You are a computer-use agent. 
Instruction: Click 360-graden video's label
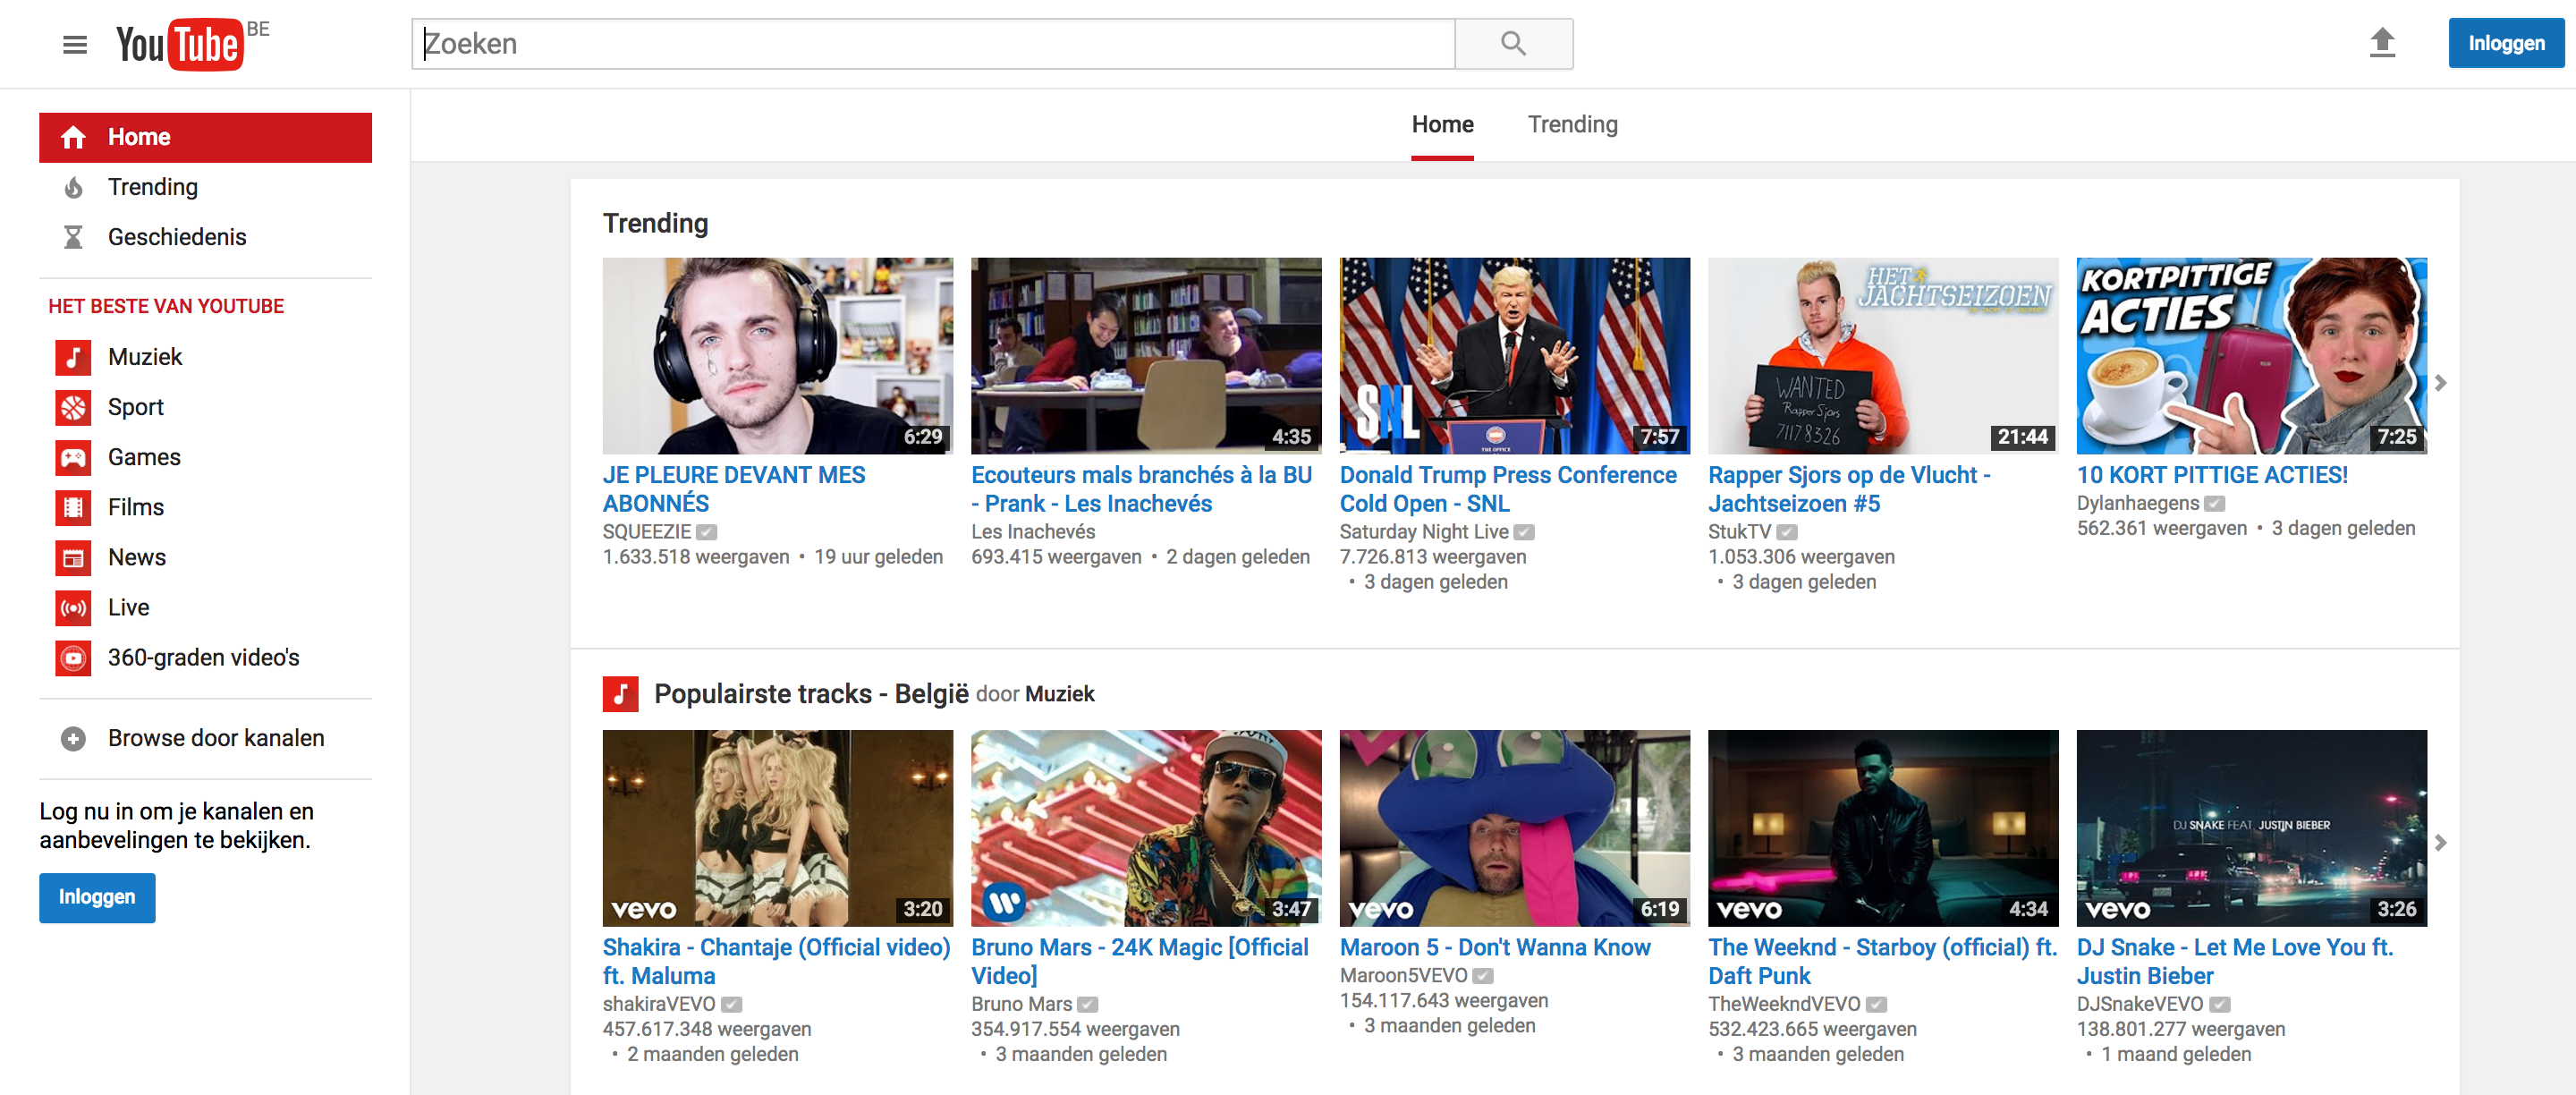coord(204,657)
